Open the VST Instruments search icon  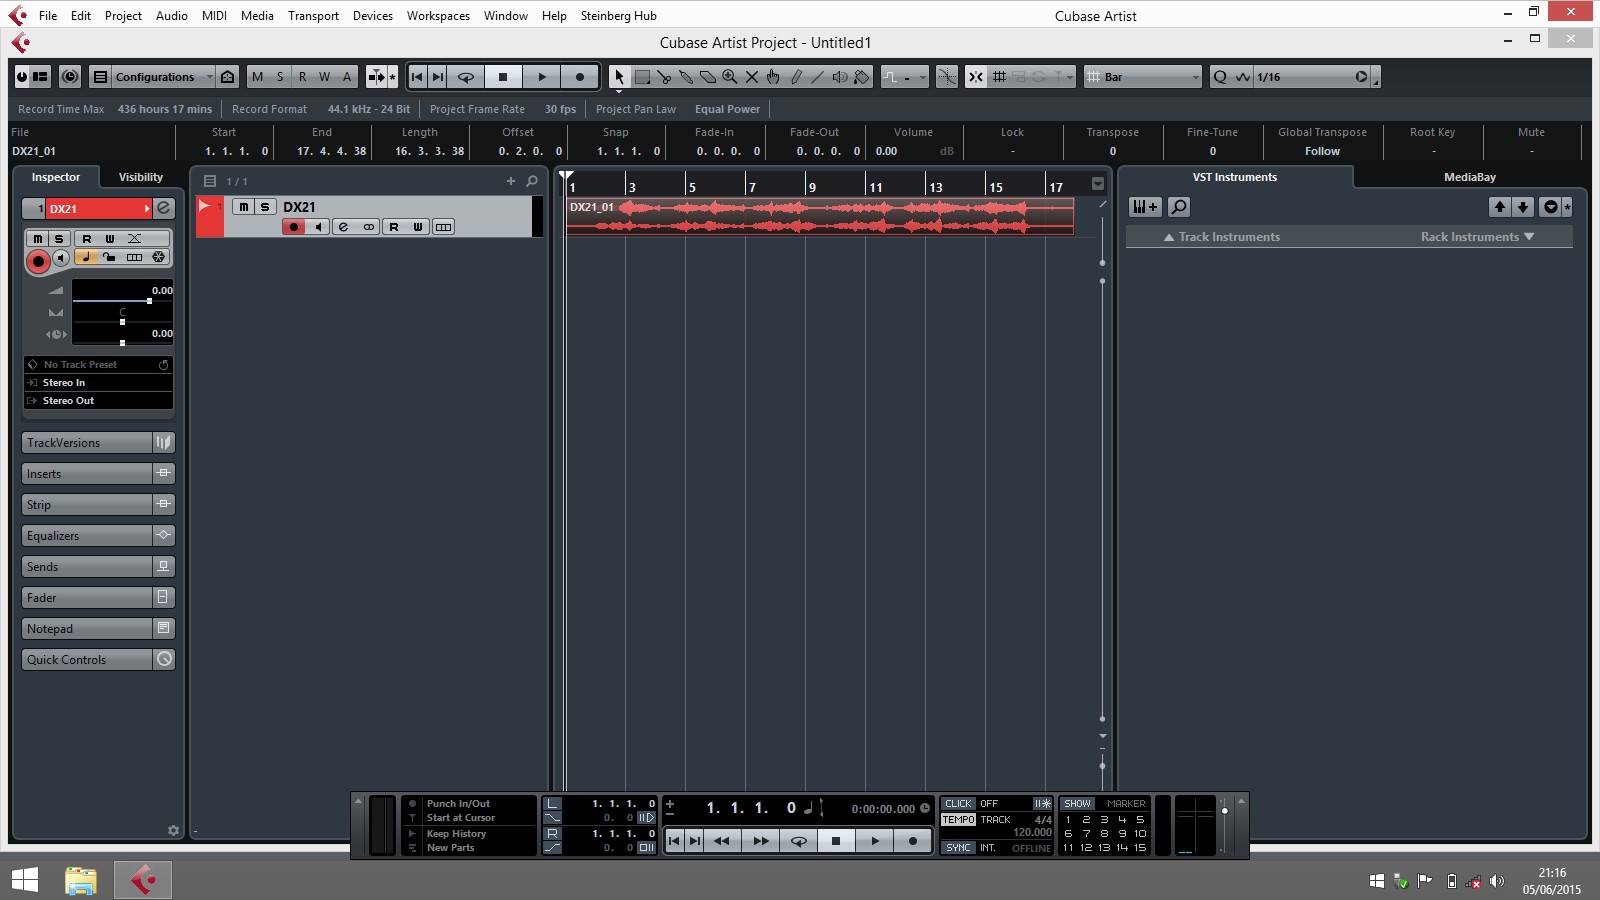(x=1179, y=207)
